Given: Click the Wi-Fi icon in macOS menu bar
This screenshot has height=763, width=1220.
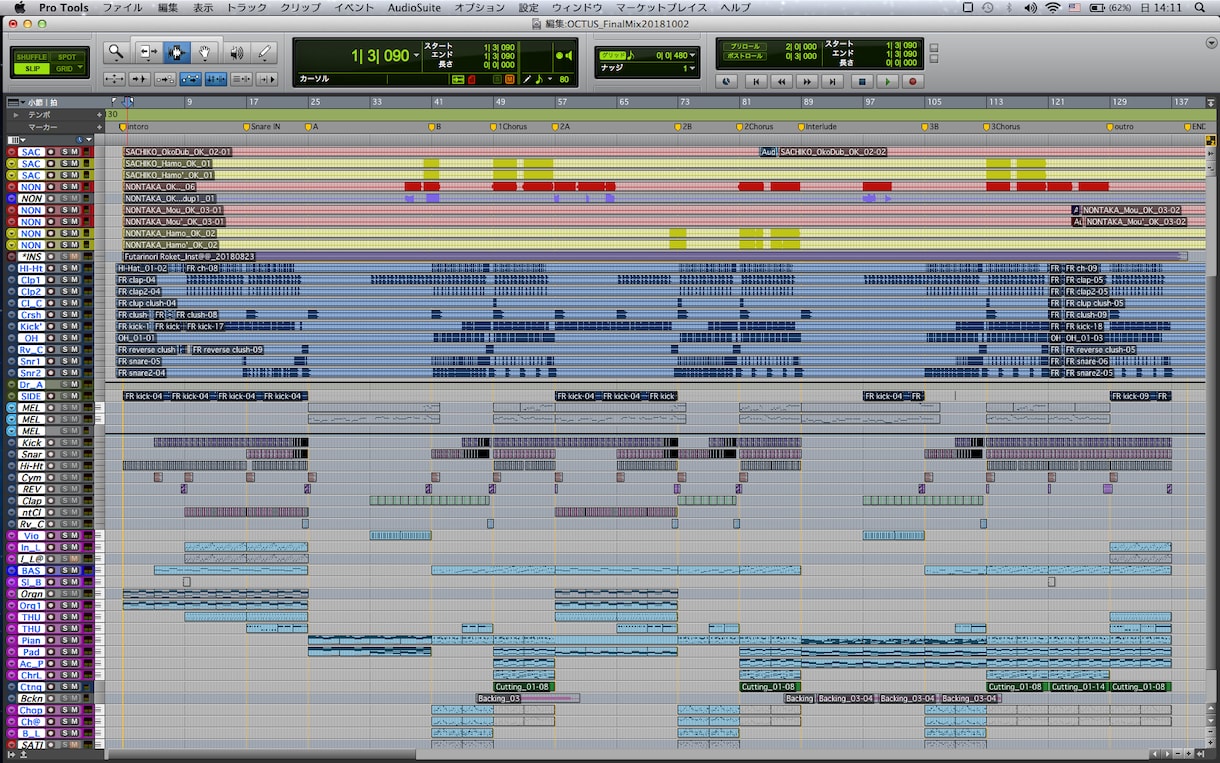Looking at the screenshot, I should pos(1053,8).
